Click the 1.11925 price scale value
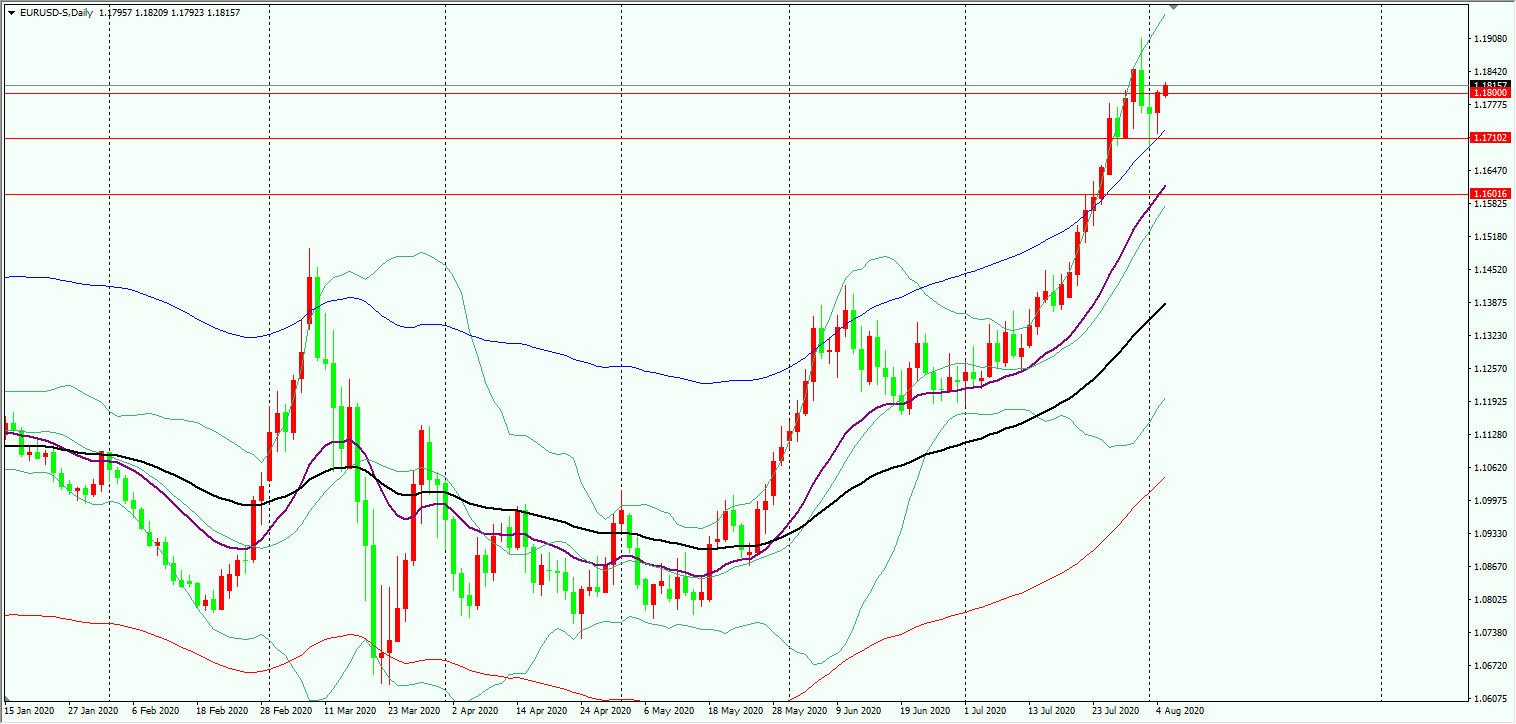Viewport: 1516px width, 724px height. click(1490, 402)
